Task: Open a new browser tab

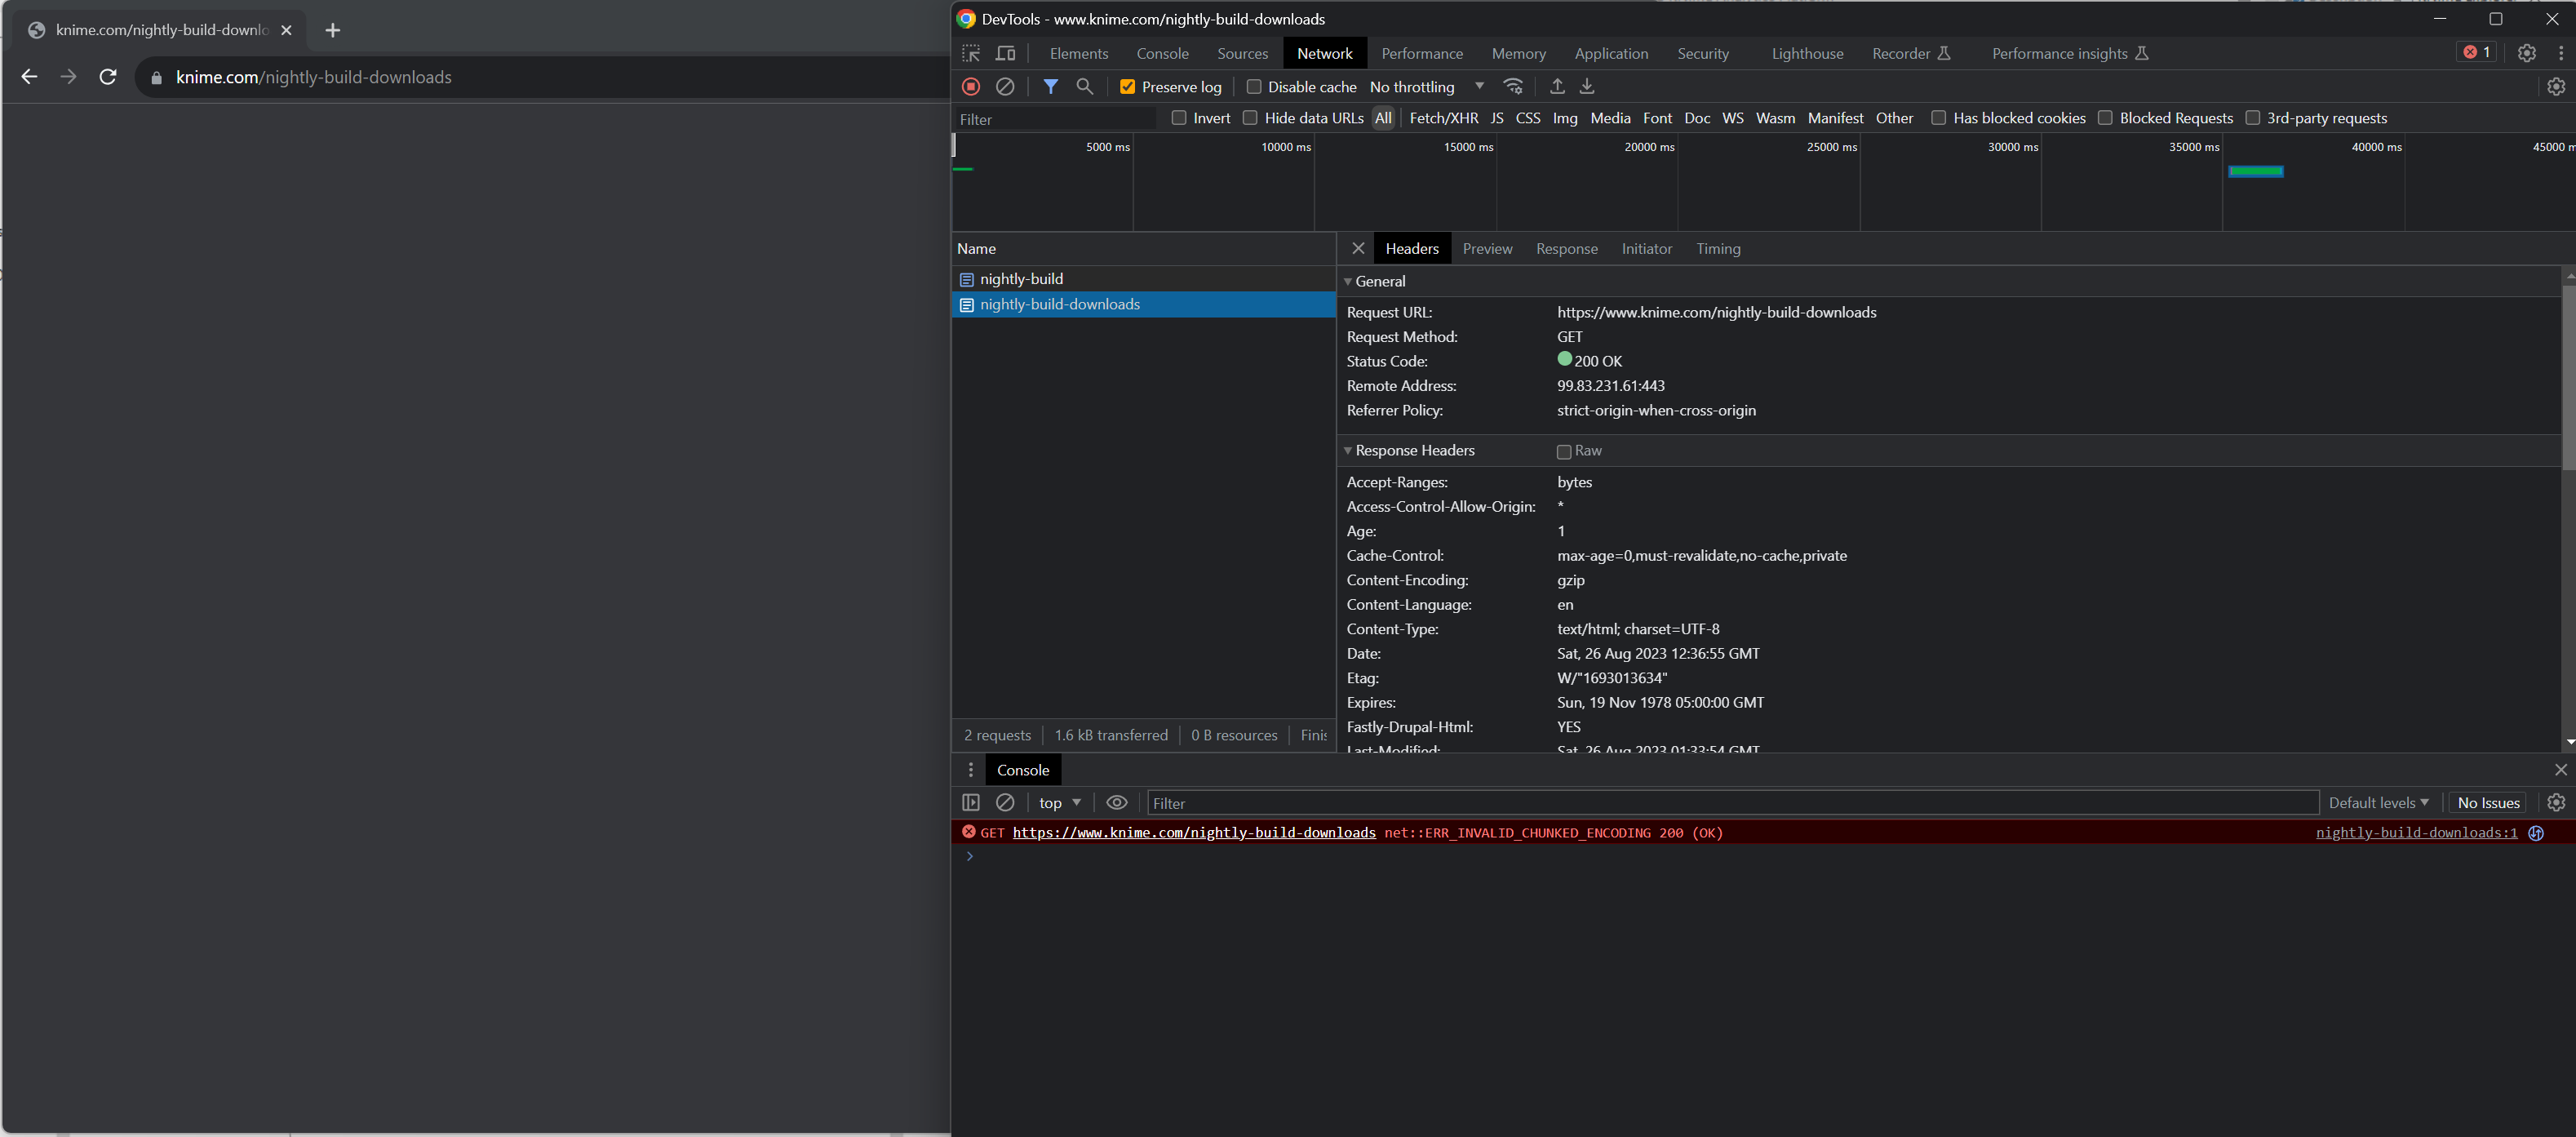Action: tap(333, 30)
